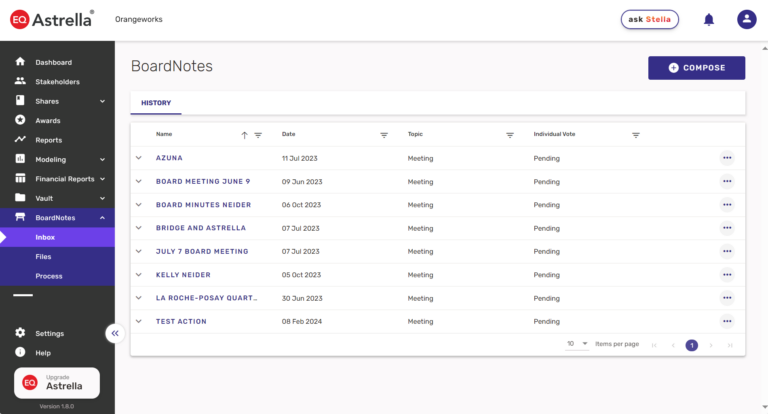The image size is (768, 414).
Task: Click the Compose button
Action: (696, 68)
